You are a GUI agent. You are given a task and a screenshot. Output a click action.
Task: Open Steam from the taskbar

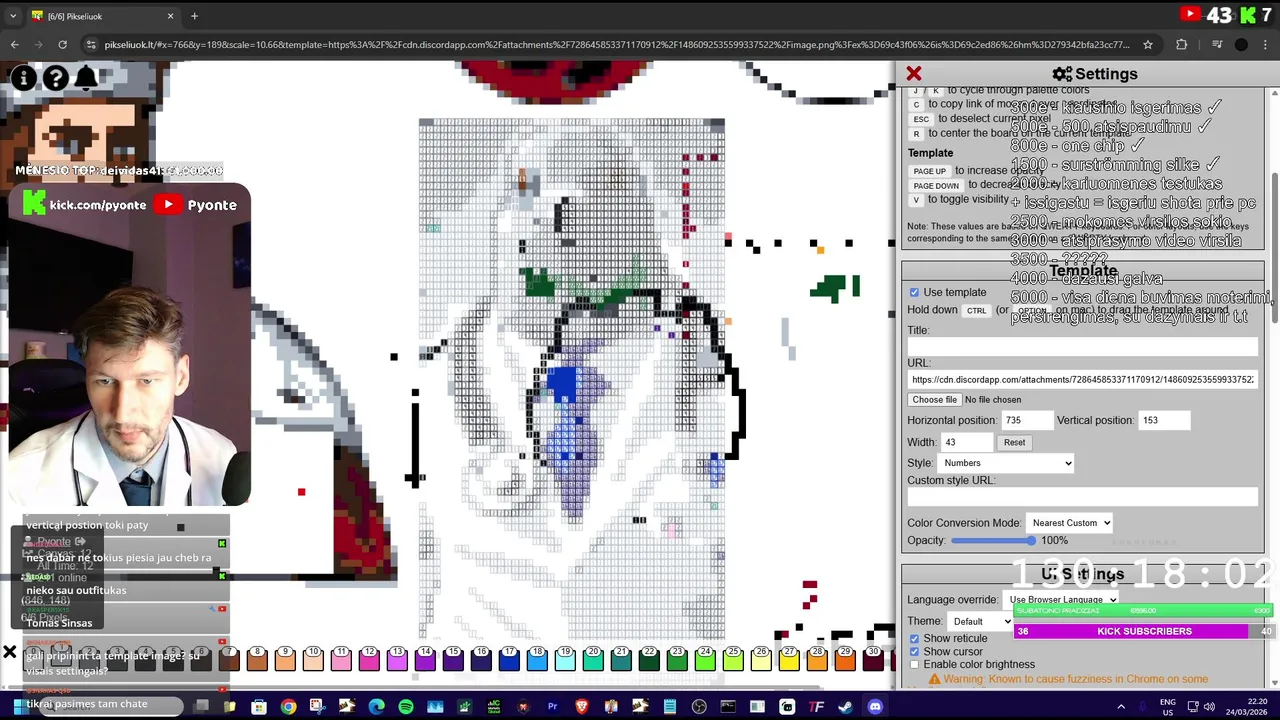(846, 707)
